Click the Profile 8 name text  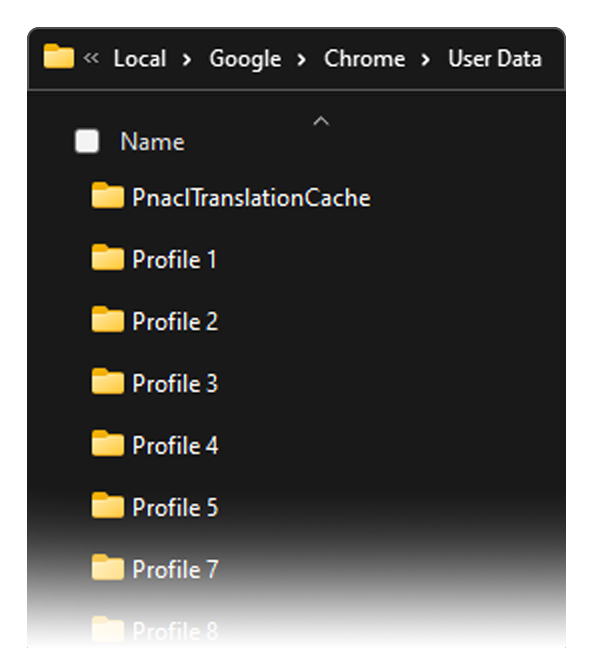click(x=175, y=631)
